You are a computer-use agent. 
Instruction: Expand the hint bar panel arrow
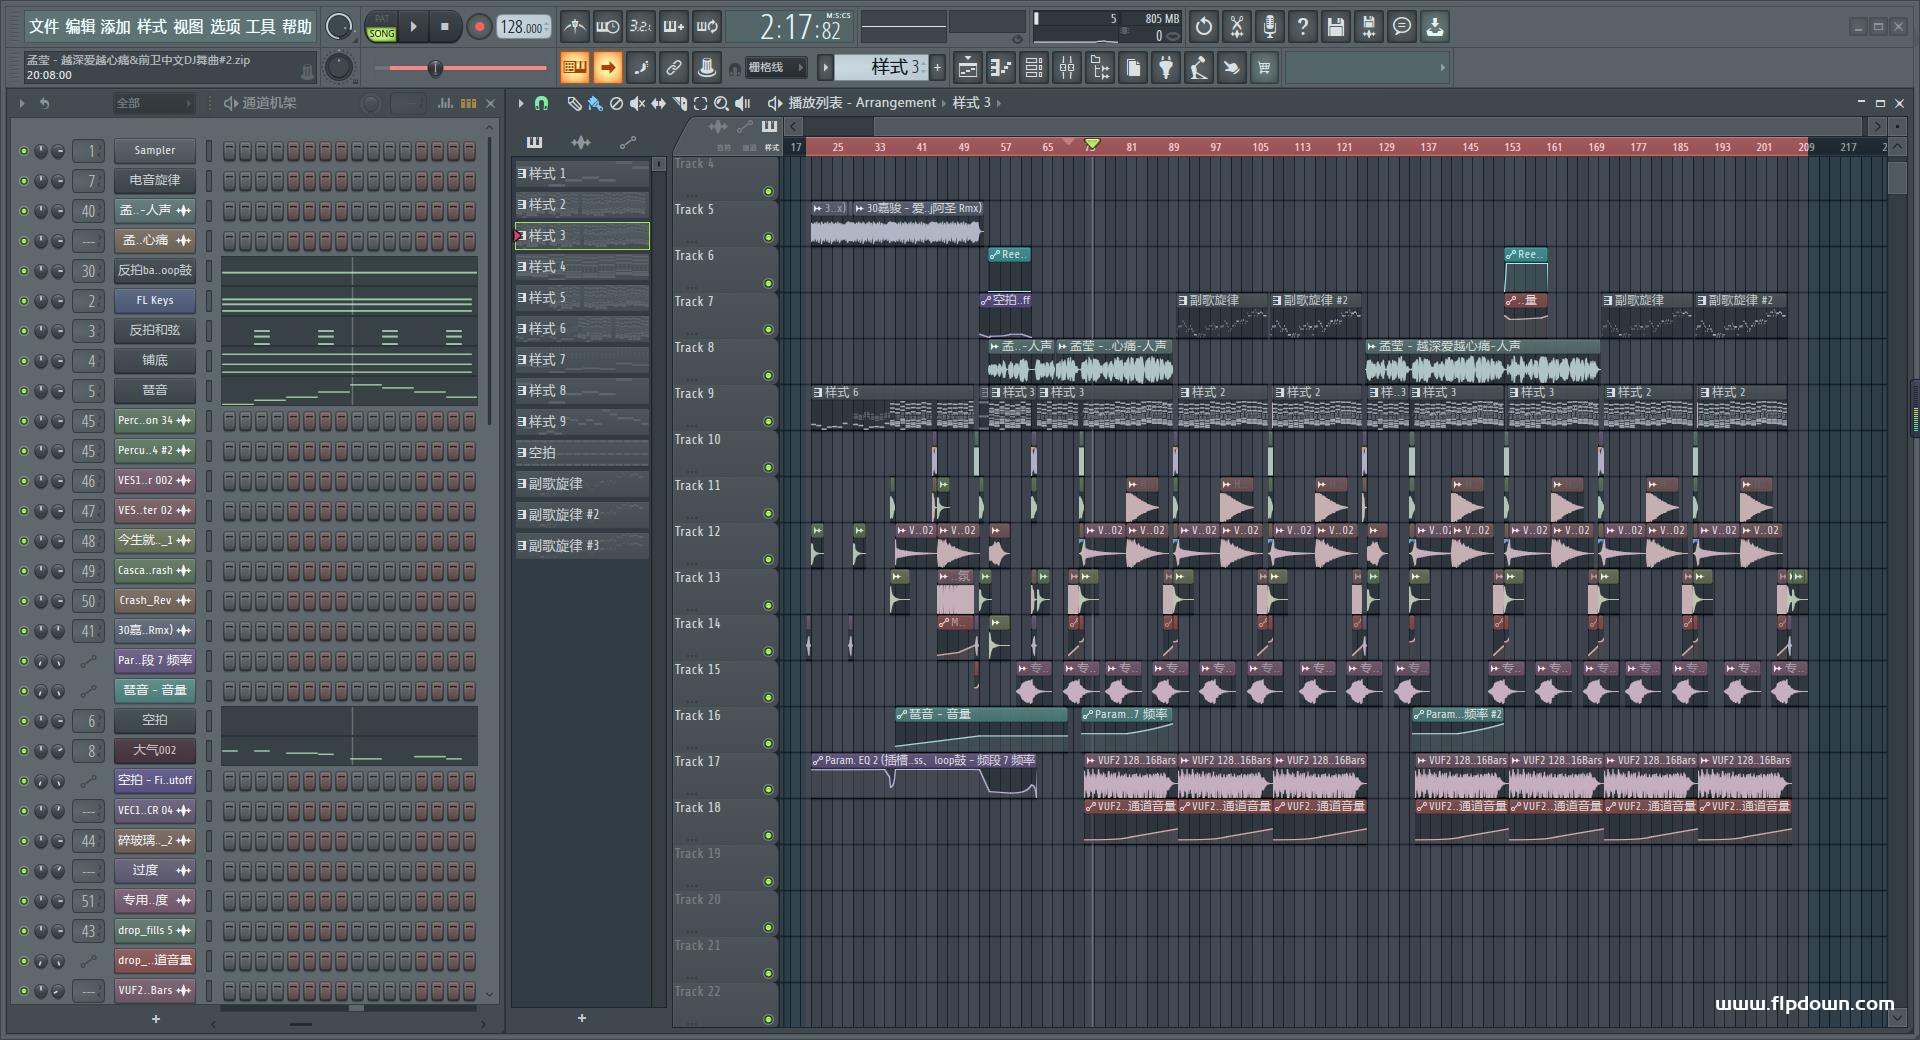pos(1442,68)
